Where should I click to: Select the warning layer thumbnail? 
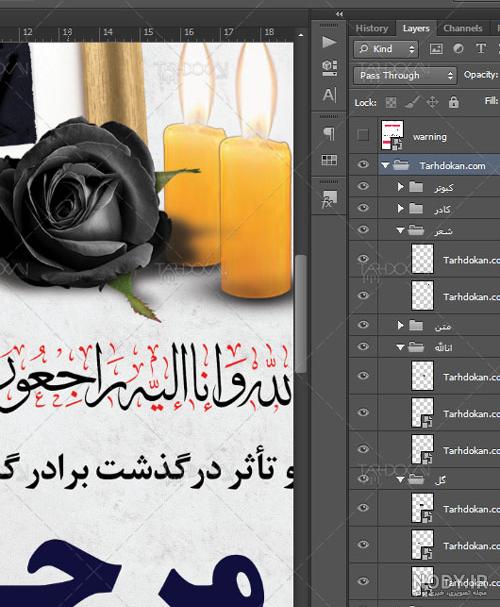(392, 135)
